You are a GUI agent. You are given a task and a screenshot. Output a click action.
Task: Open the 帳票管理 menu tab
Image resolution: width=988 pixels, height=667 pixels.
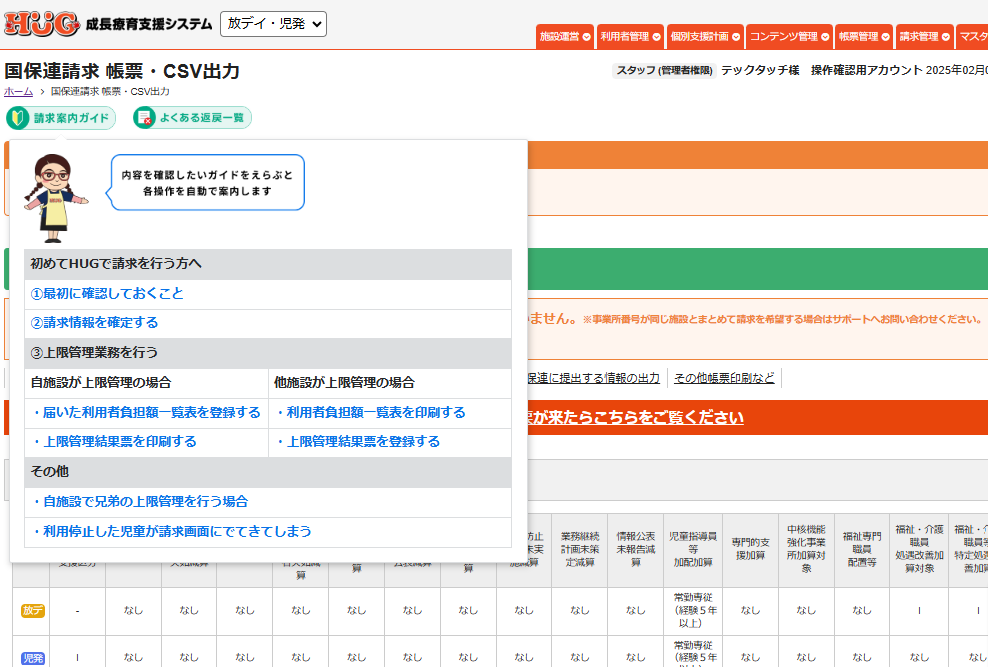(x=863, y=37)
